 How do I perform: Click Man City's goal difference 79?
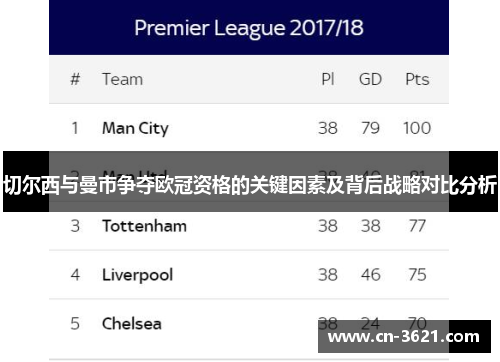coord(370,128)
